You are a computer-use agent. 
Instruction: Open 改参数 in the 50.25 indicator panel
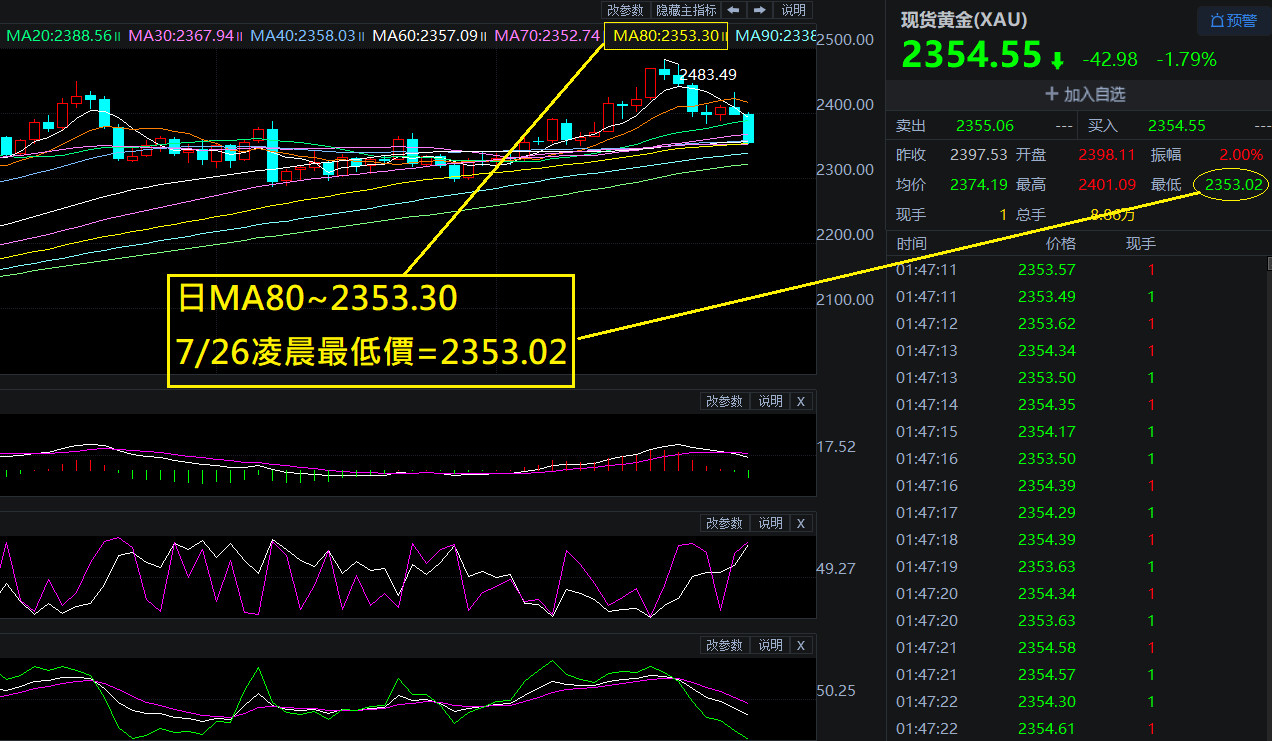tap(725, 645)
